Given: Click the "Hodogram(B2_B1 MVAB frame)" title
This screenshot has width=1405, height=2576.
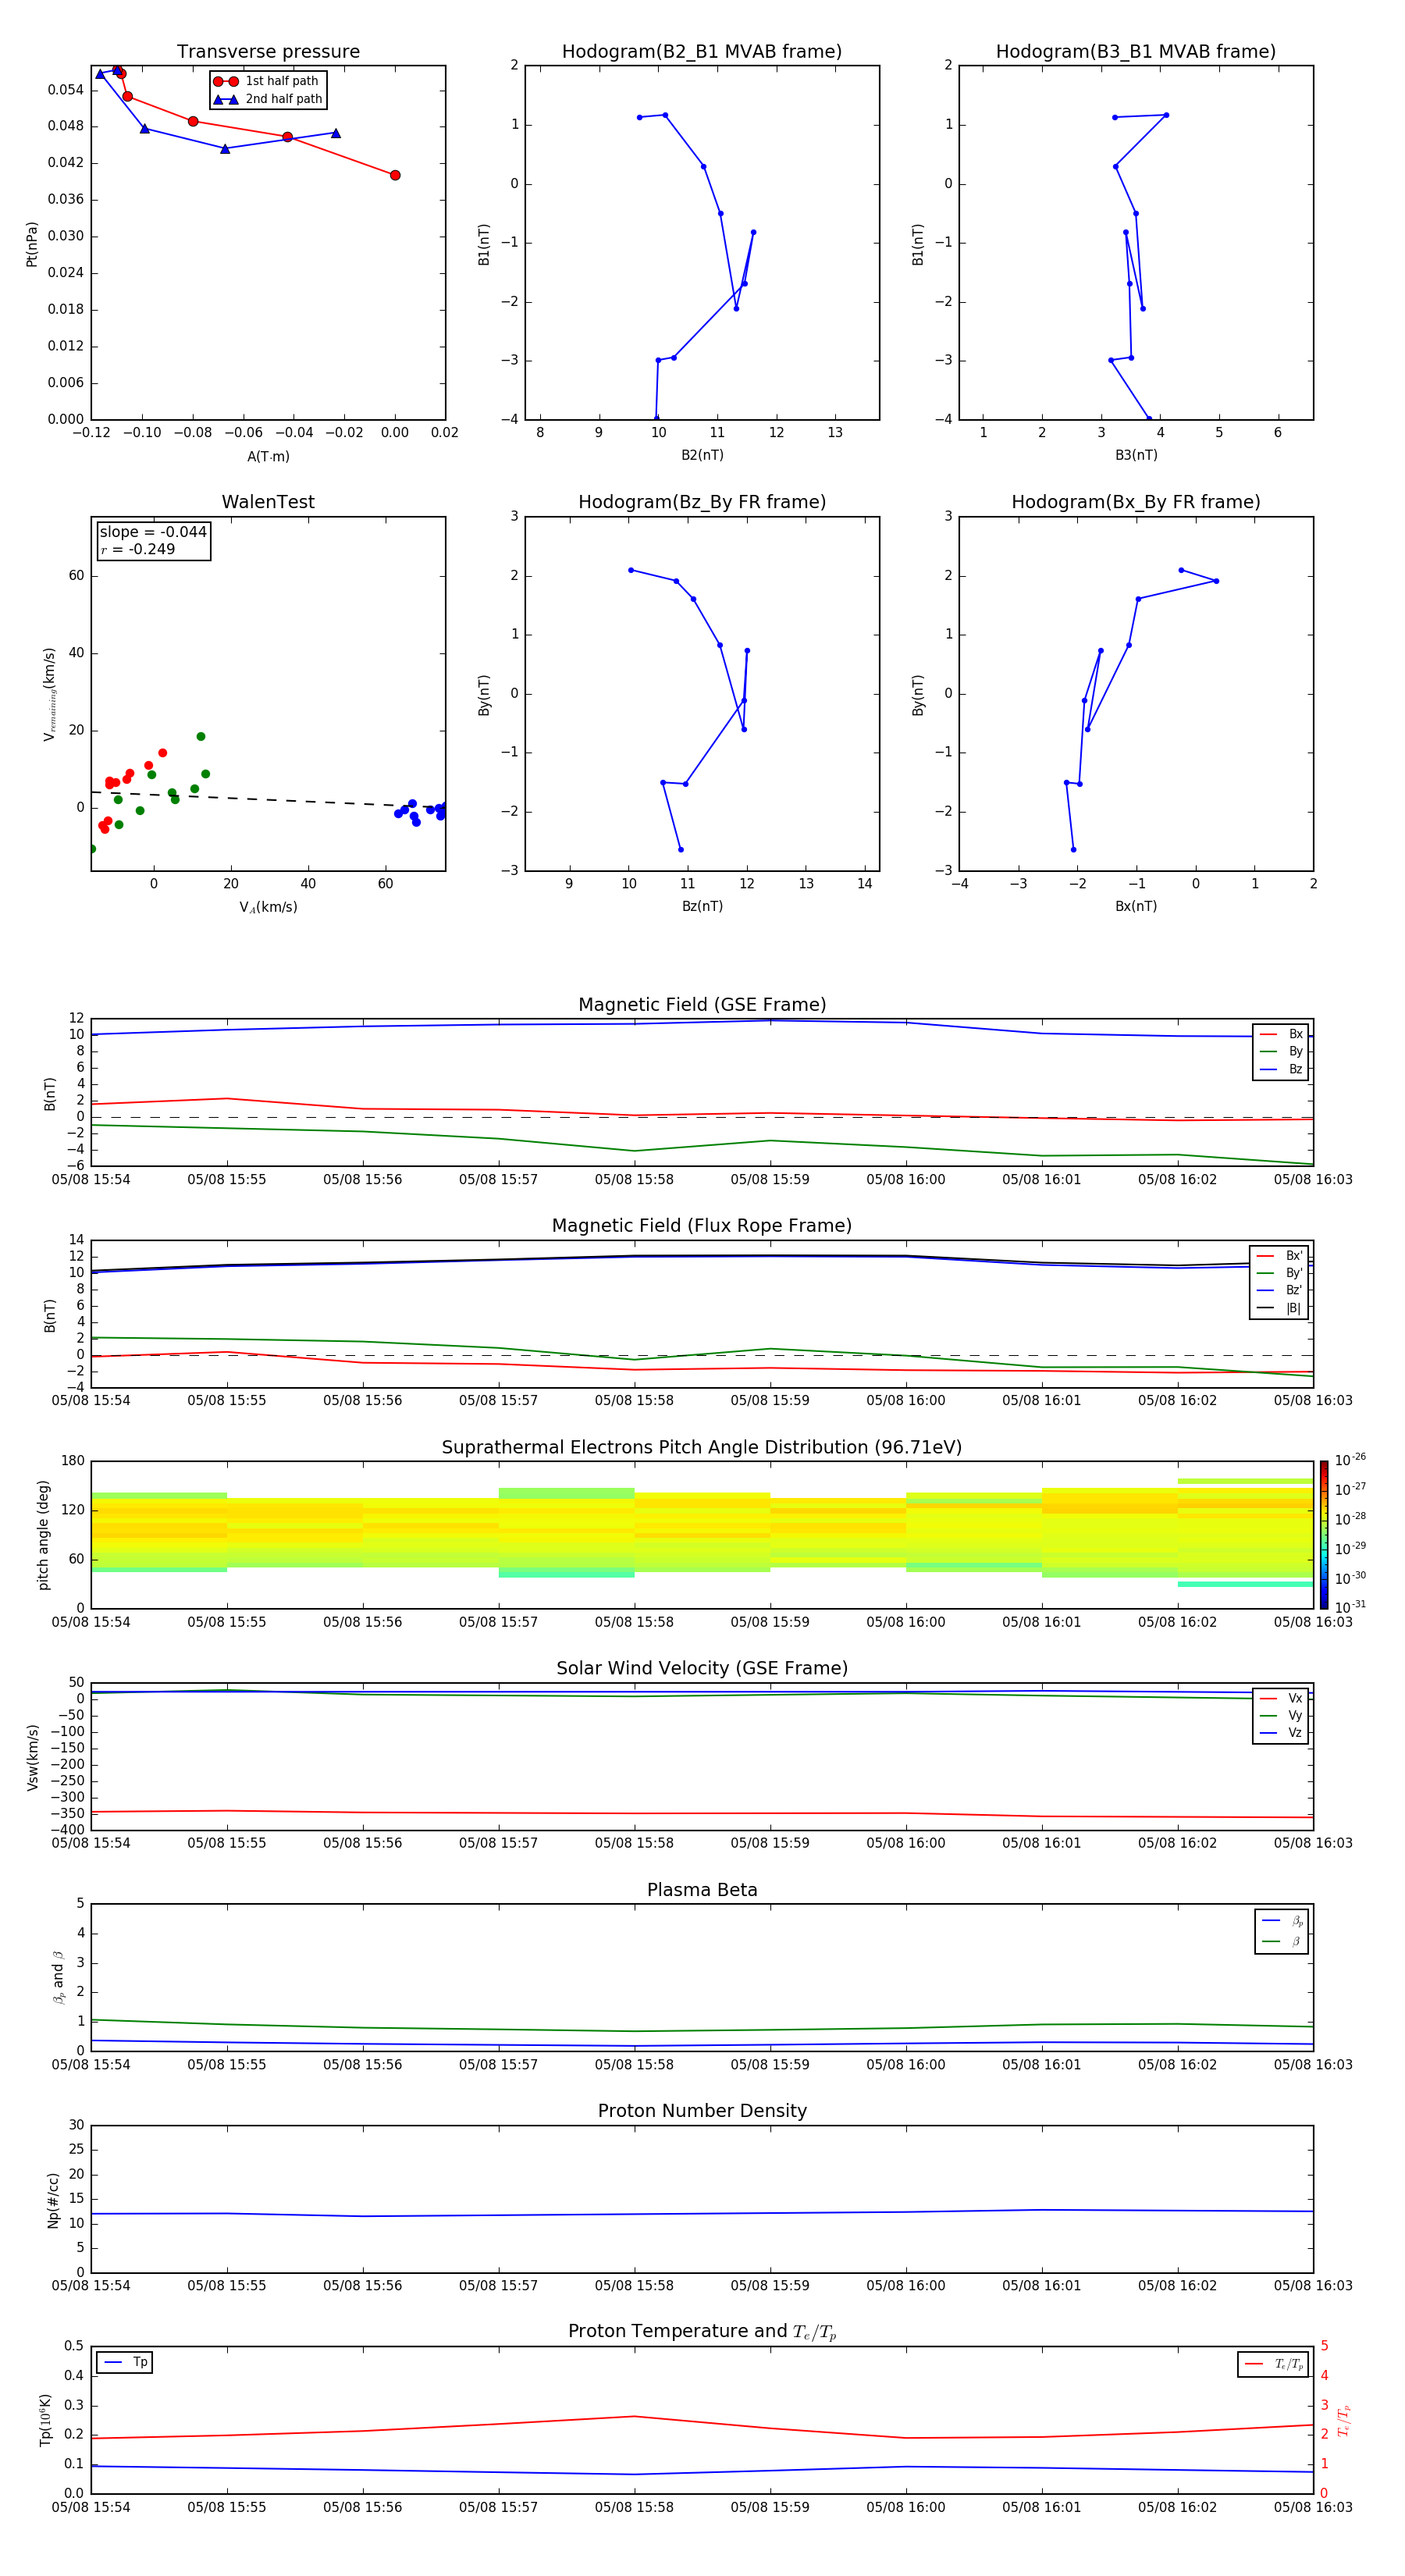Looking at the screenshot, I should pos(702,51).
